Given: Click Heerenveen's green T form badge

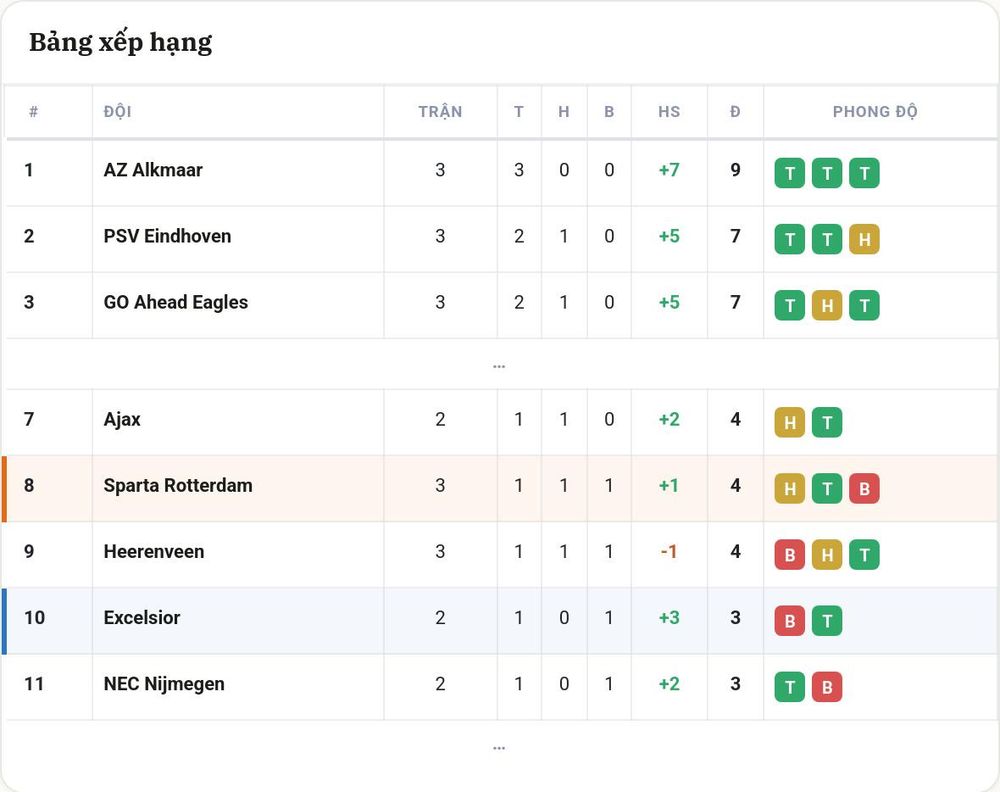Looking at the screenshot, I should pos(864,555).
